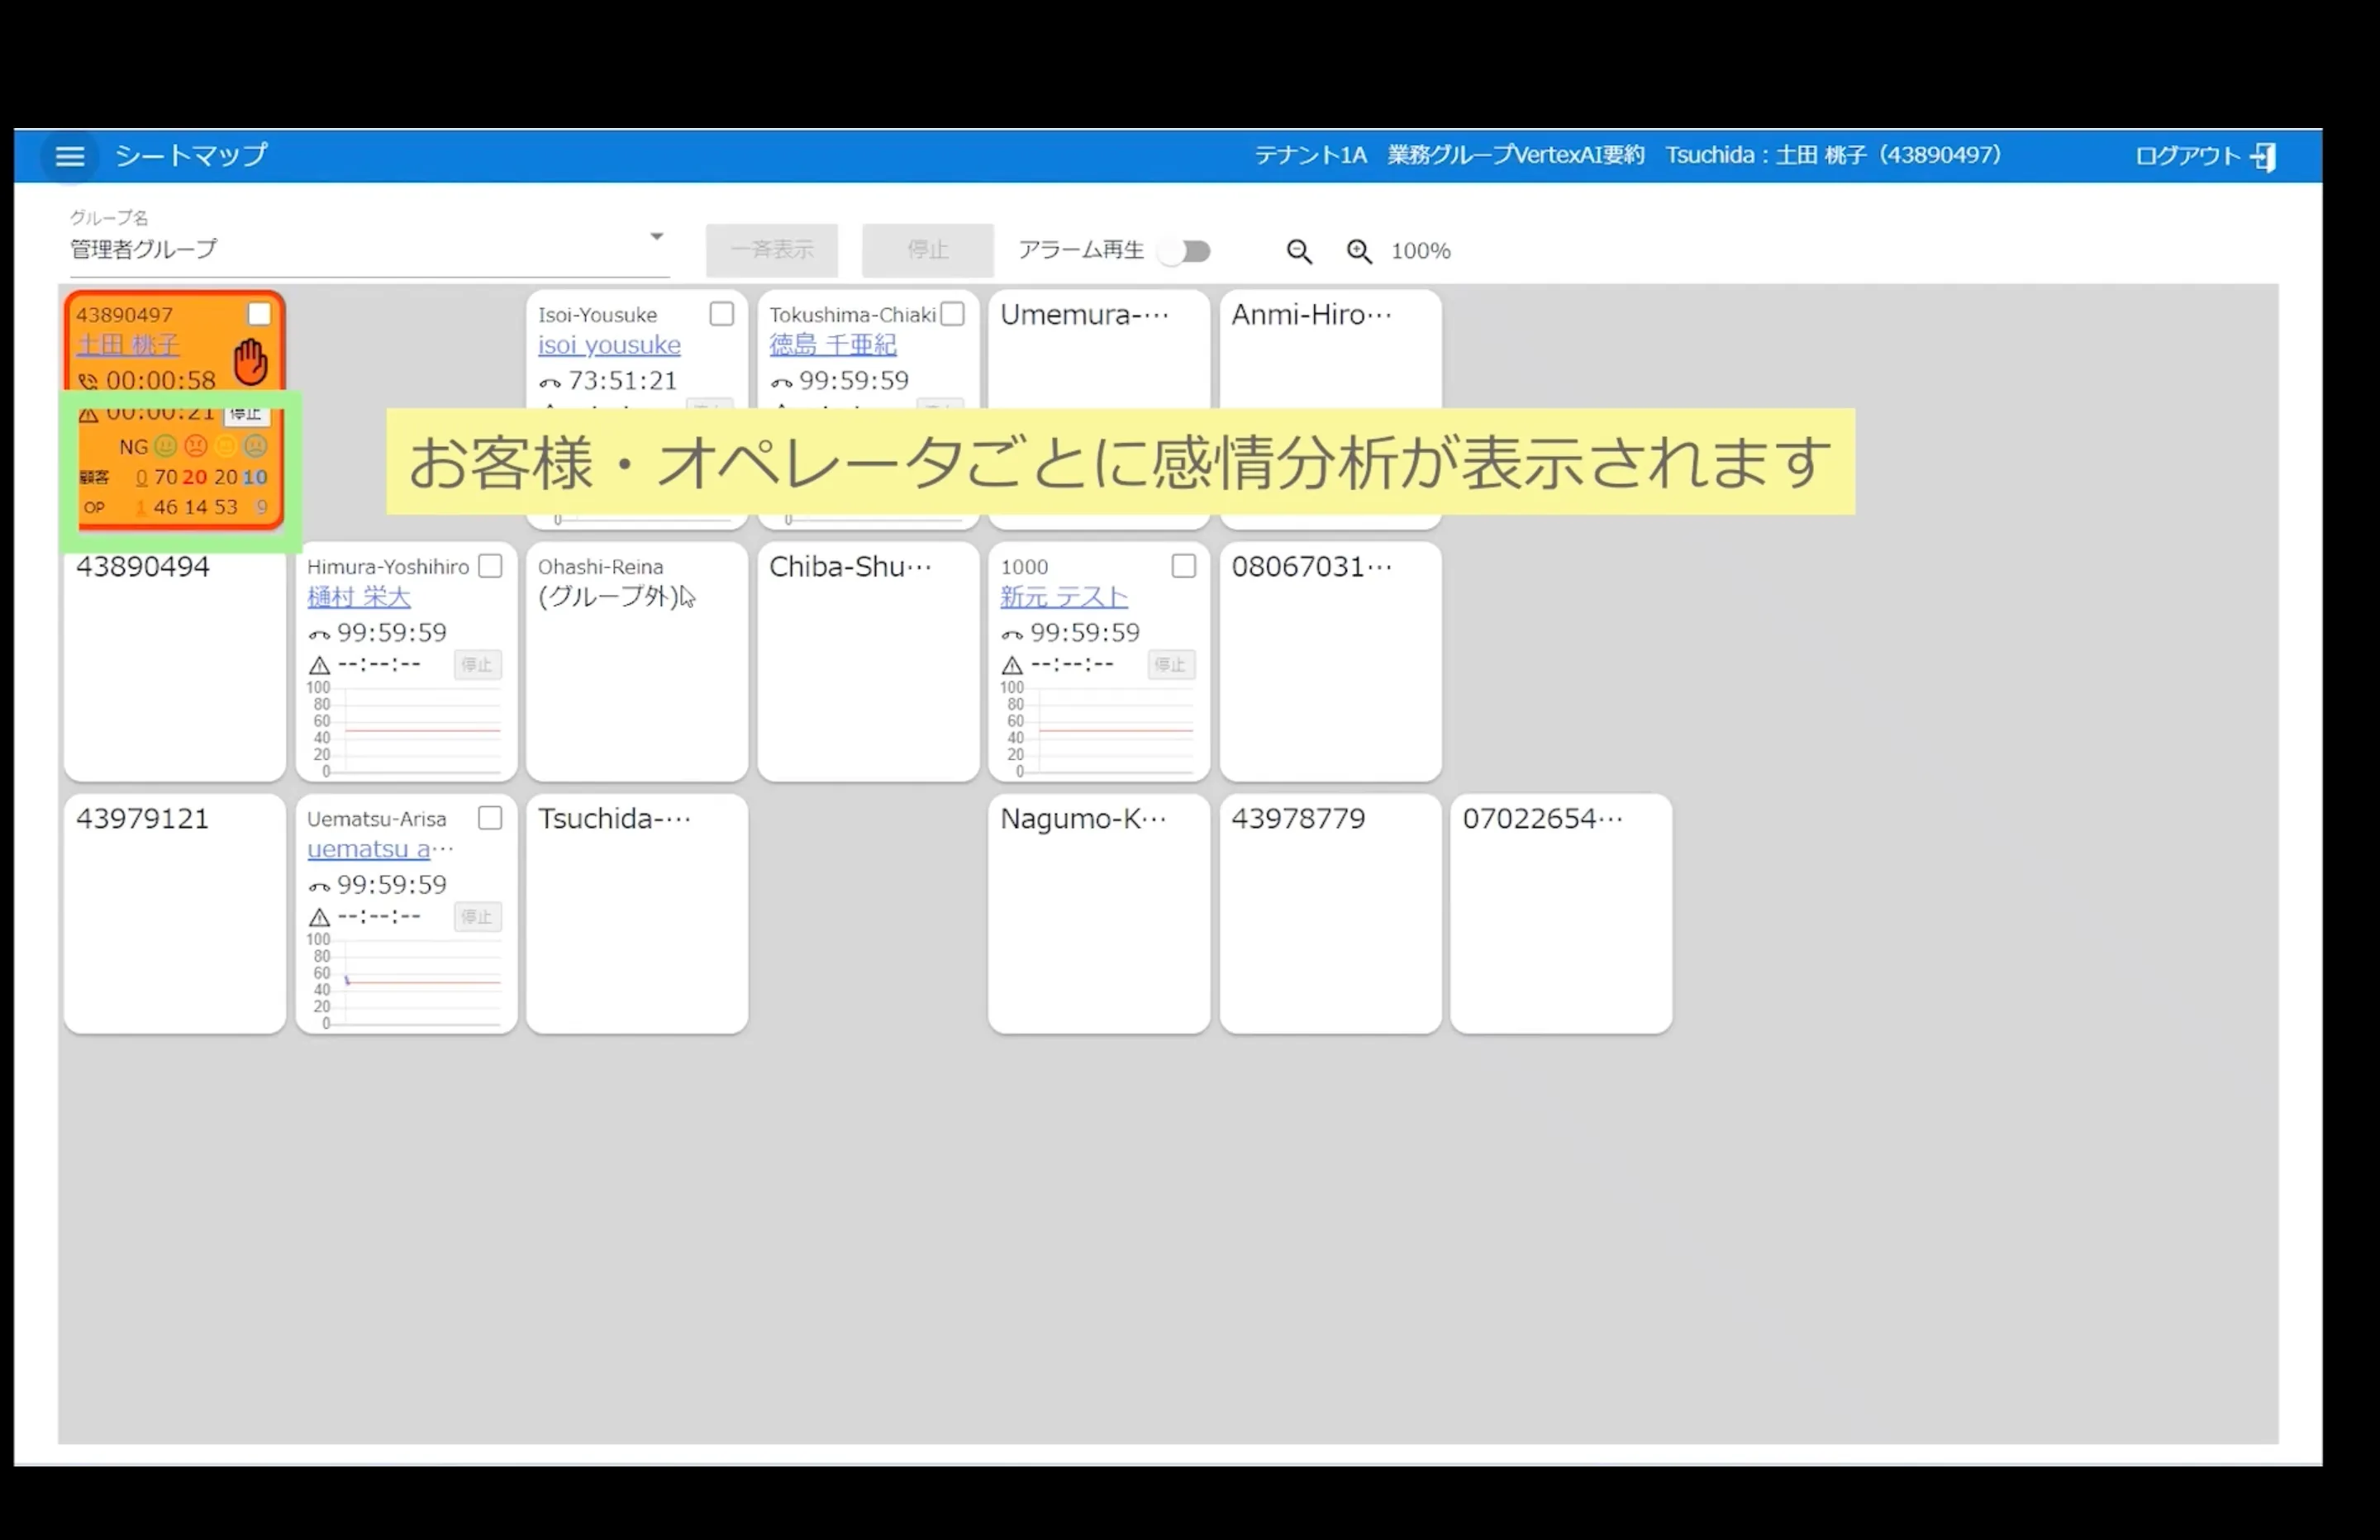Select the 07022654 seat card
2380x1540 pixels.
(x=1561, y=914)
